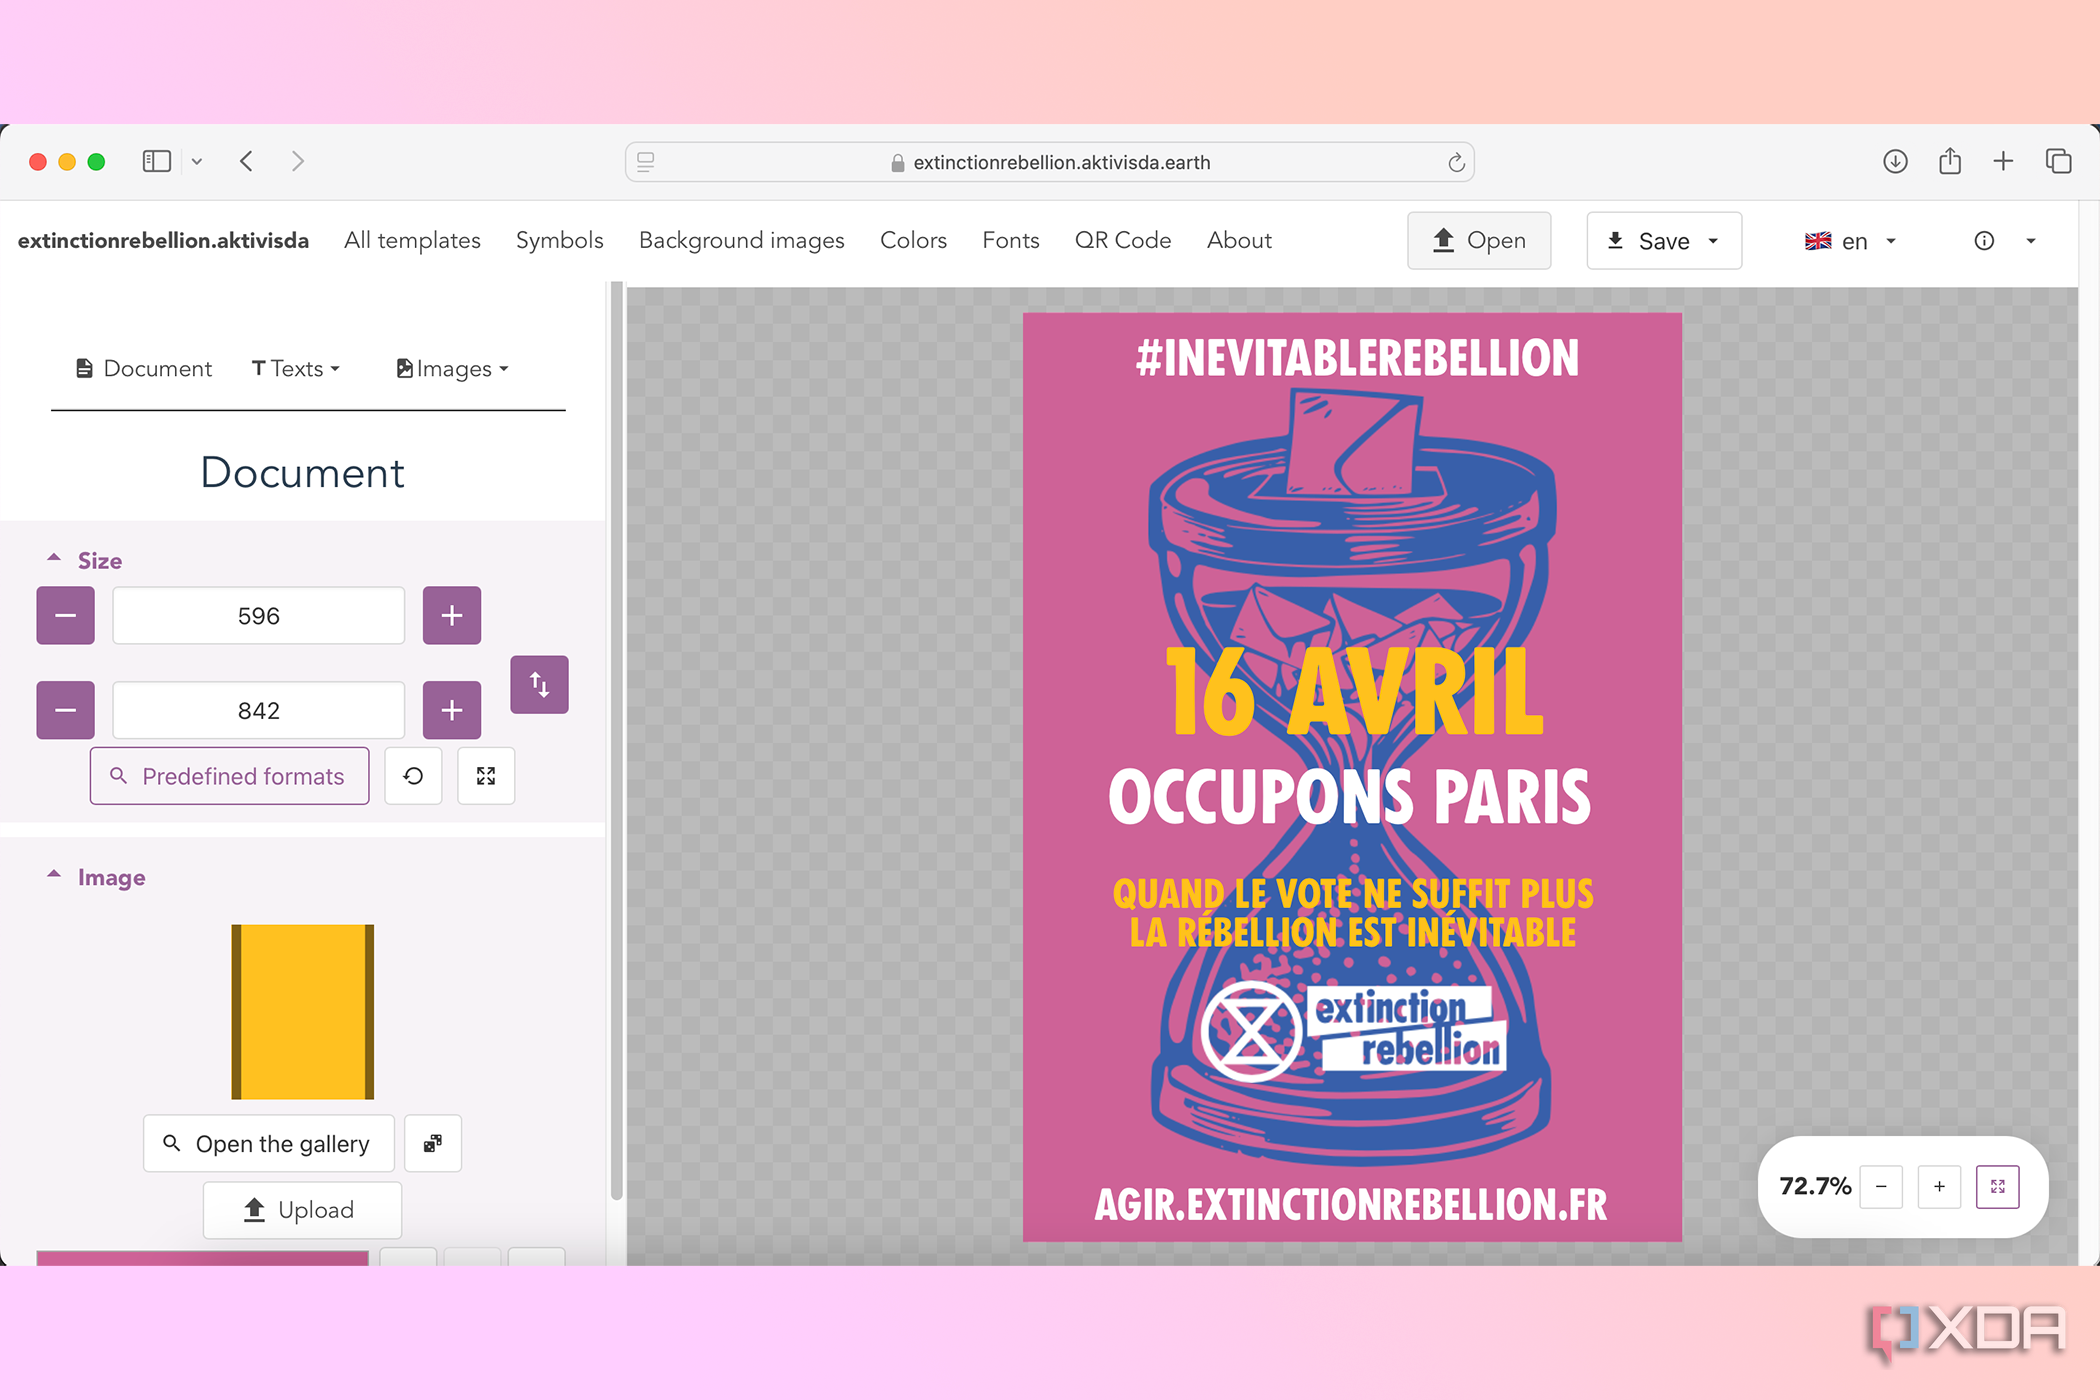Open Safari share menu
The width and height of the screenshot is (2100, 1400).
click(x=1950, y=161)
